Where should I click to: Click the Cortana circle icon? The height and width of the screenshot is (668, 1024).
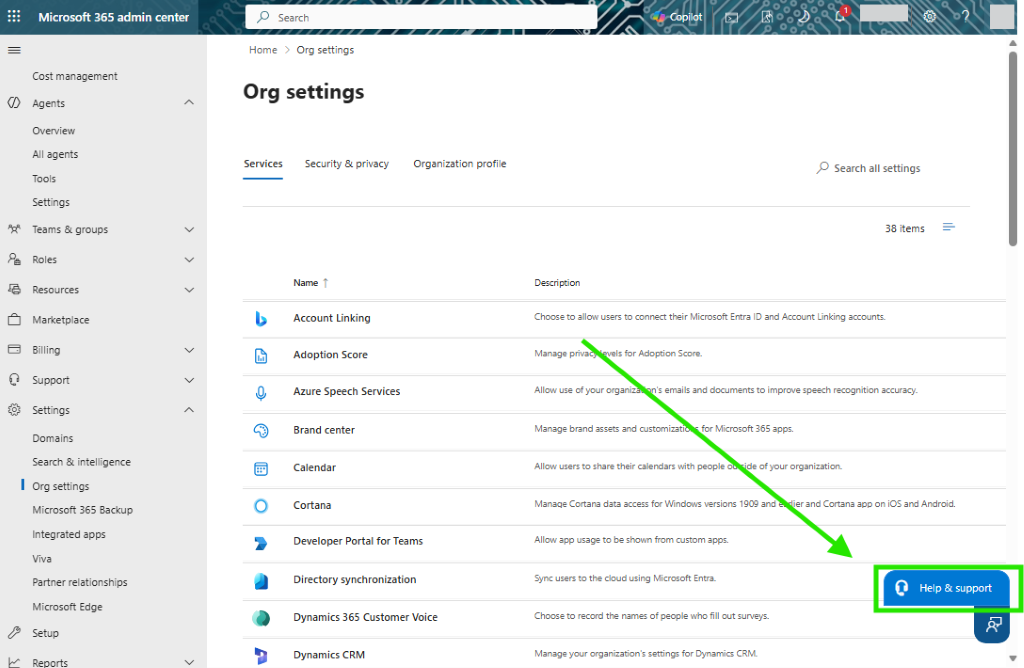pyautogui.click(x=261, y=505)
